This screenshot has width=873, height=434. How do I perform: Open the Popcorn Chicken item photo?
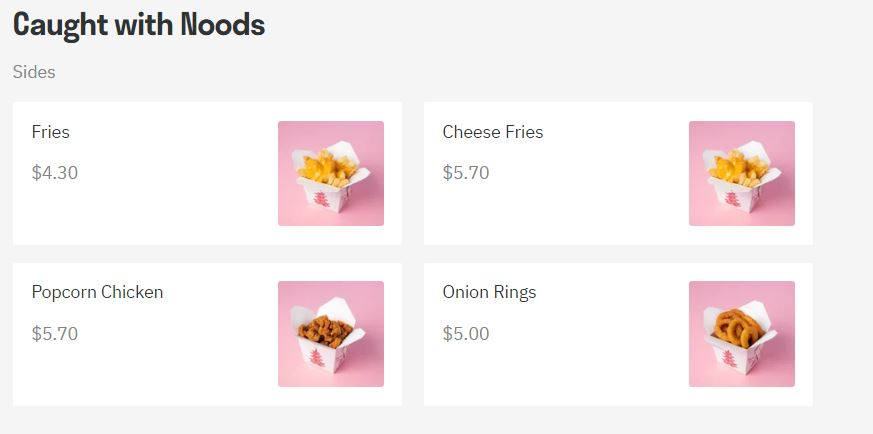(x=330, y=333)
